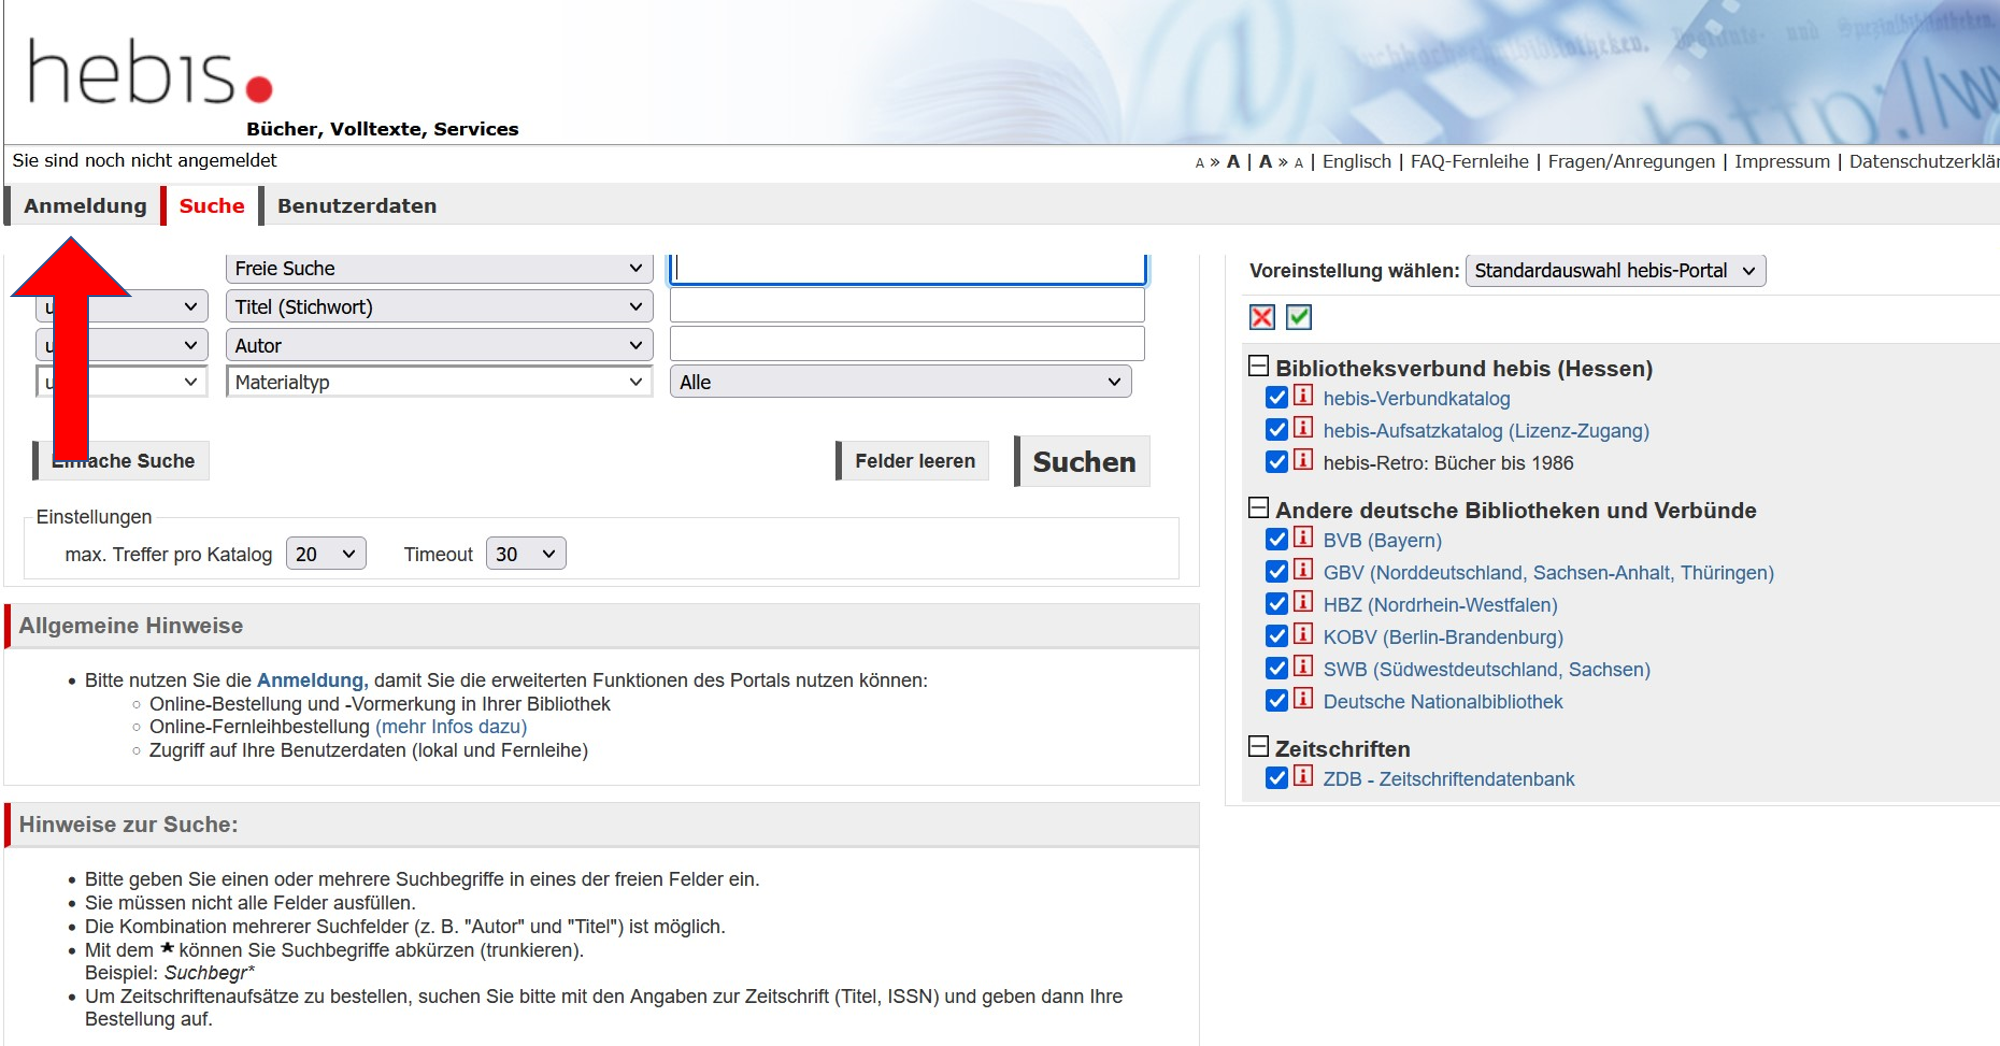Open the Autor field dropdown
This screenshot has height=1046, width=2000.
coord(439,345)
